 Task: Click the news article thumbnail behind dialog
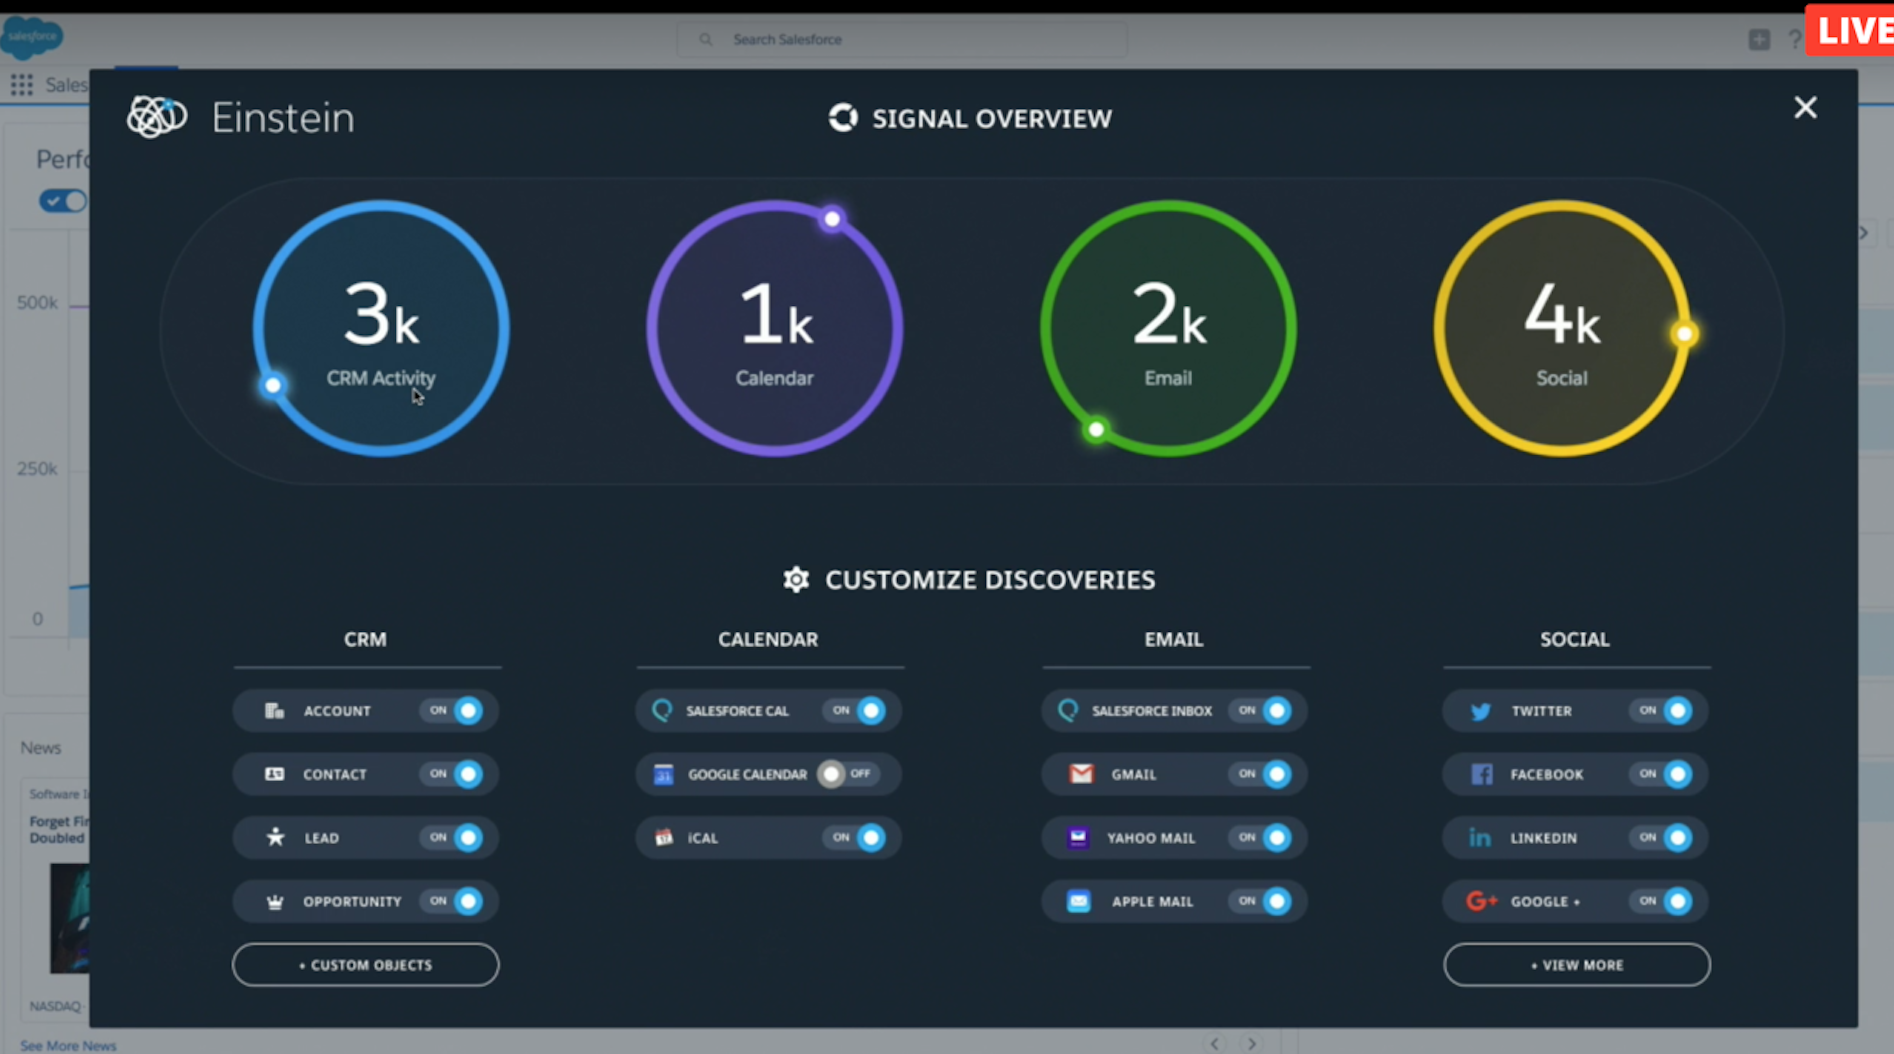(70, 918)
